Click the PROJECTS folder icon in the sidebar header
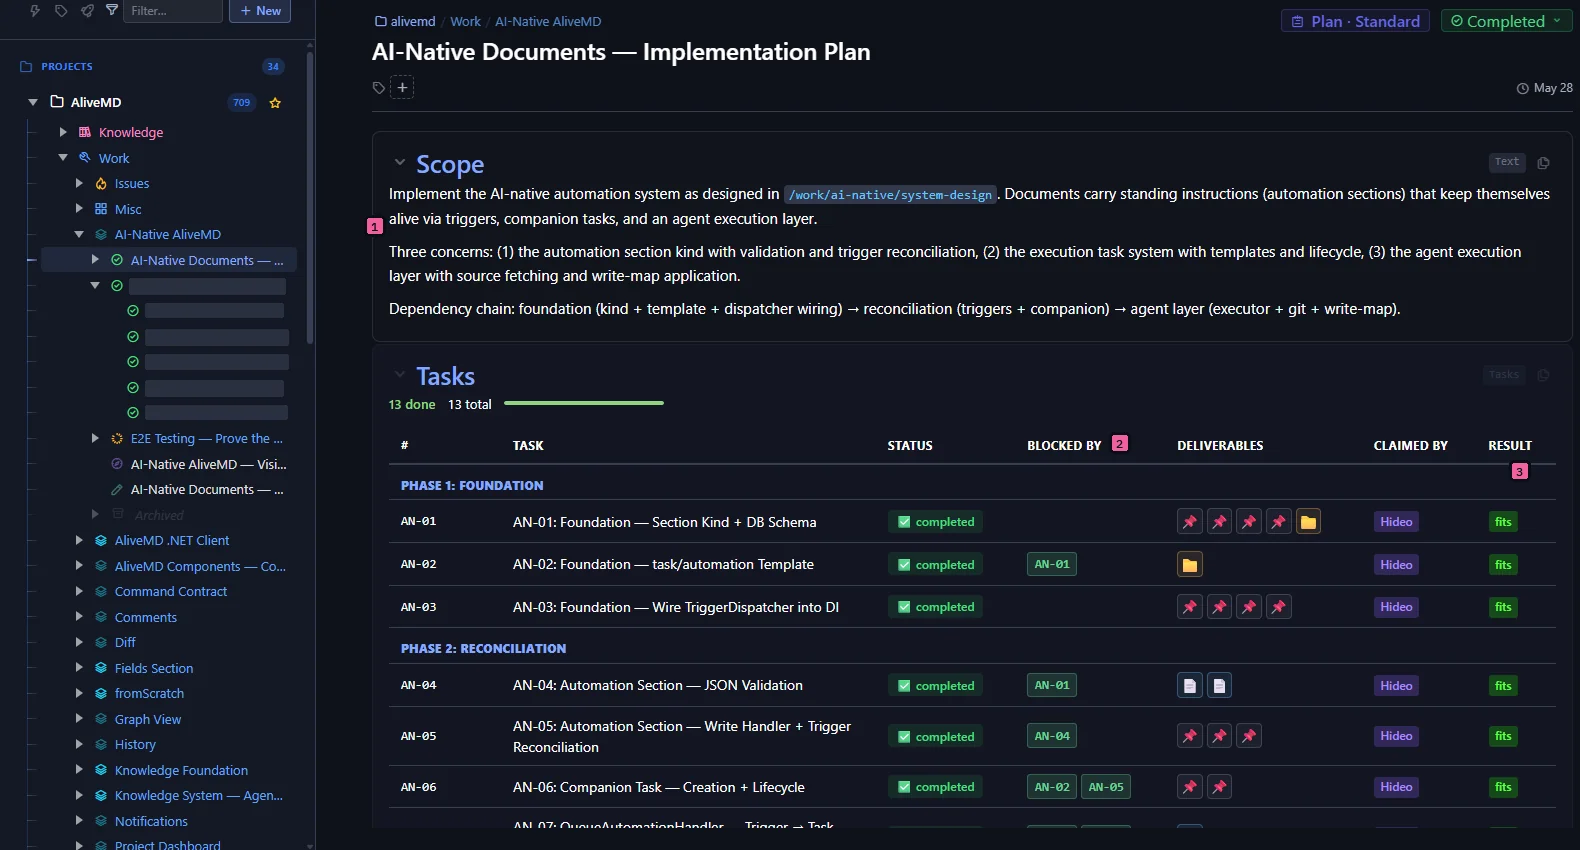This screenshot has height=850, width=1580. [x=26, y=67]
